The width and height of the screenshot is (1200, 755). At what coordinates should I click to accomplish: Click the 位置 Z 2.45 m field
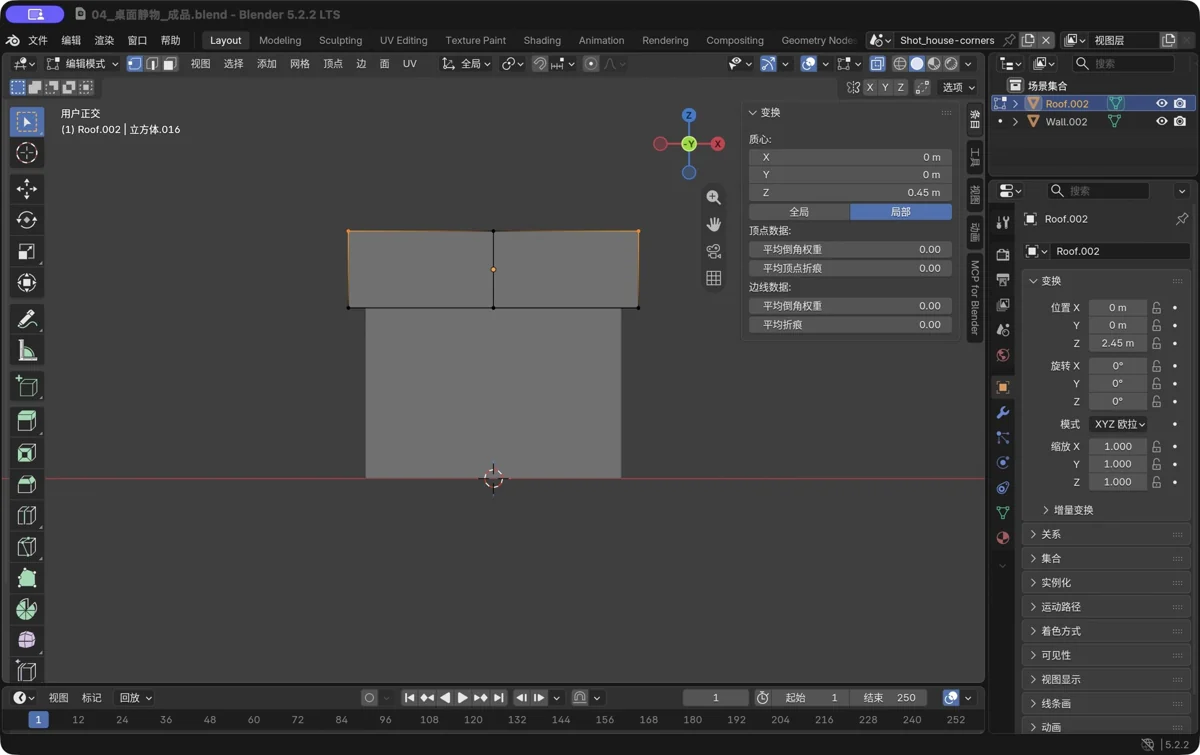tap(1117, 343)
